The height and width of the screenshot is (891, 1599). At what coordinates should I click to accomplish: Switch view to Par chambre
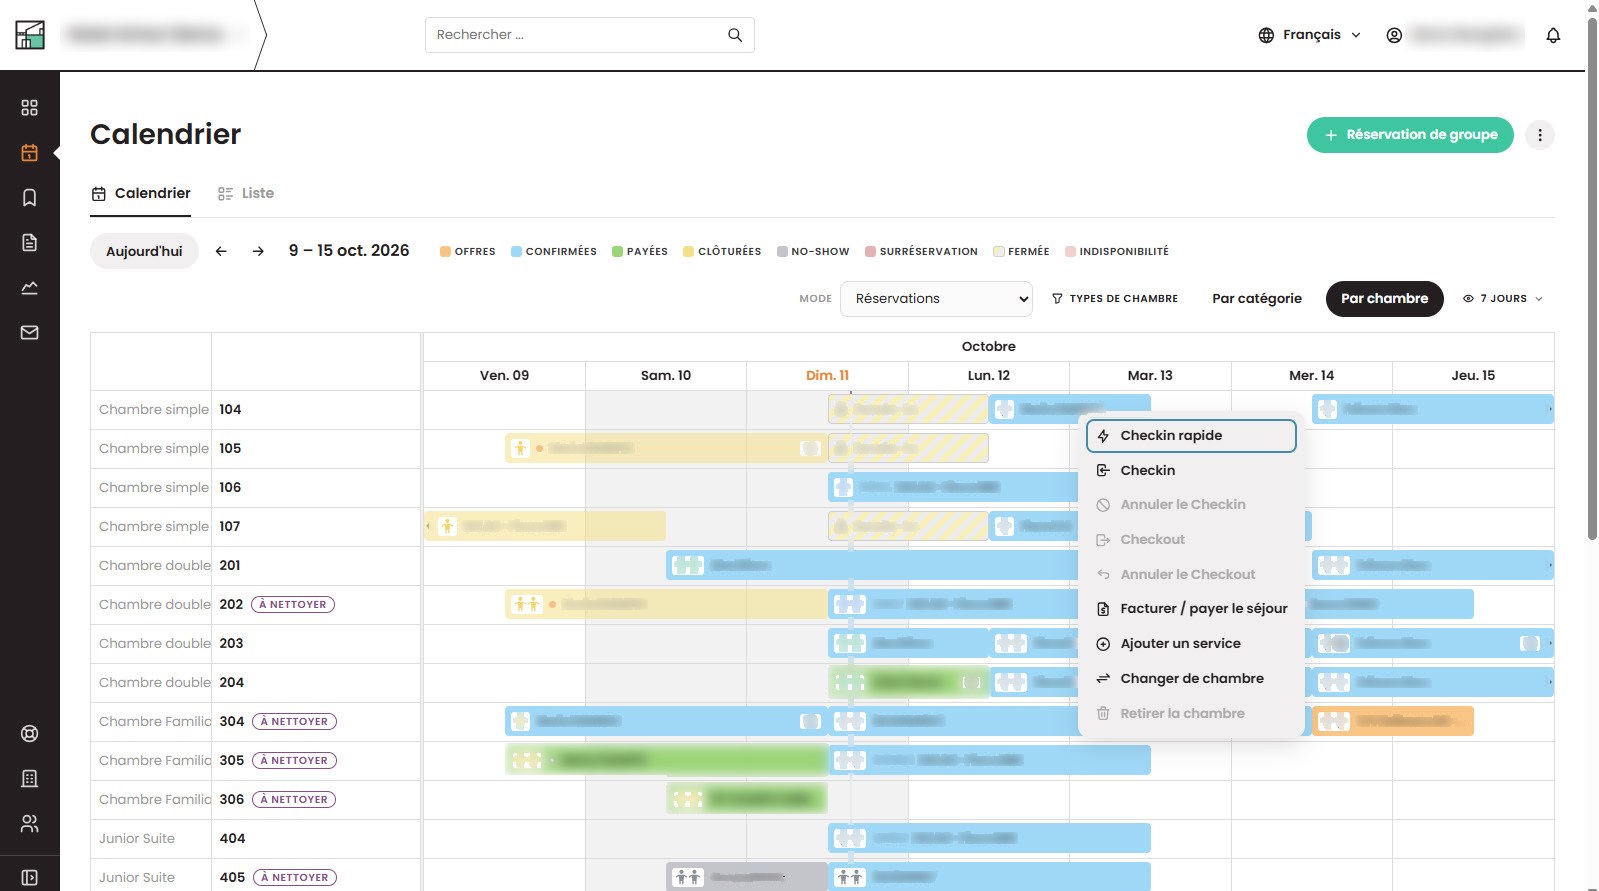pyautogui.click(x=1384, y=298)
